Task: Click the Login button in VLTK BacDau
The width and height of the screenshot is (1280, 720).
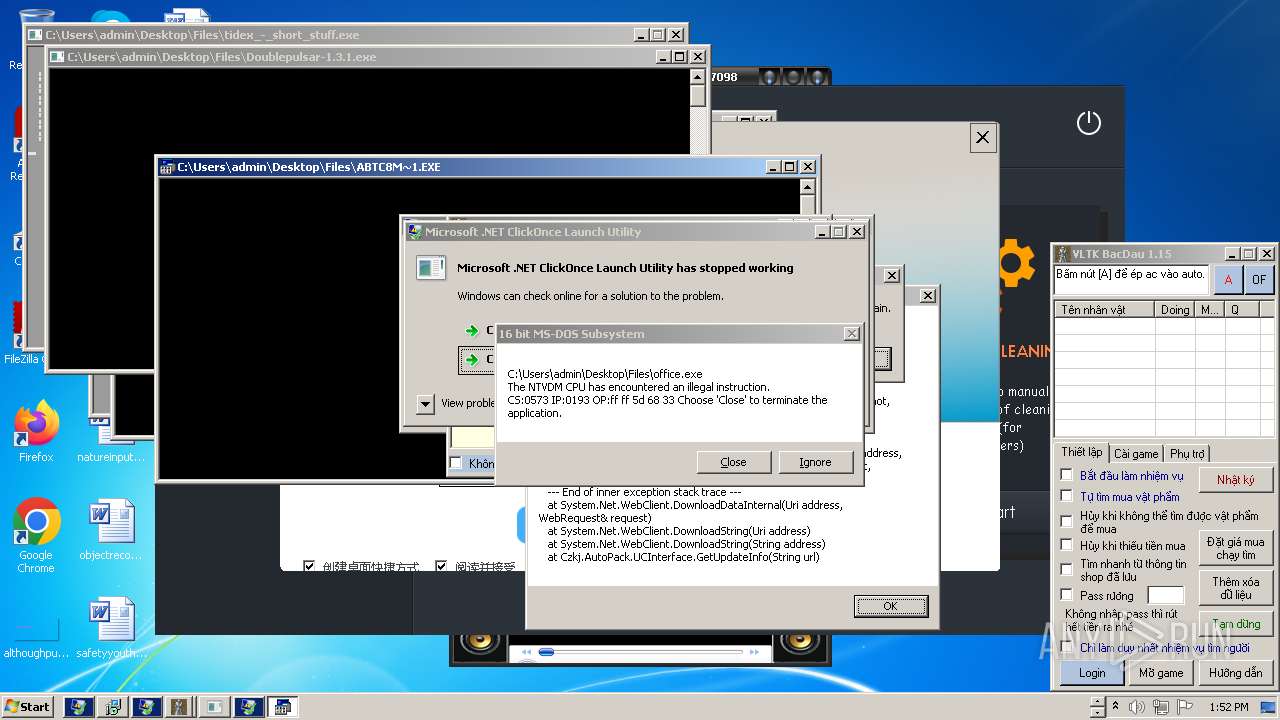Action: [1092, 673]
